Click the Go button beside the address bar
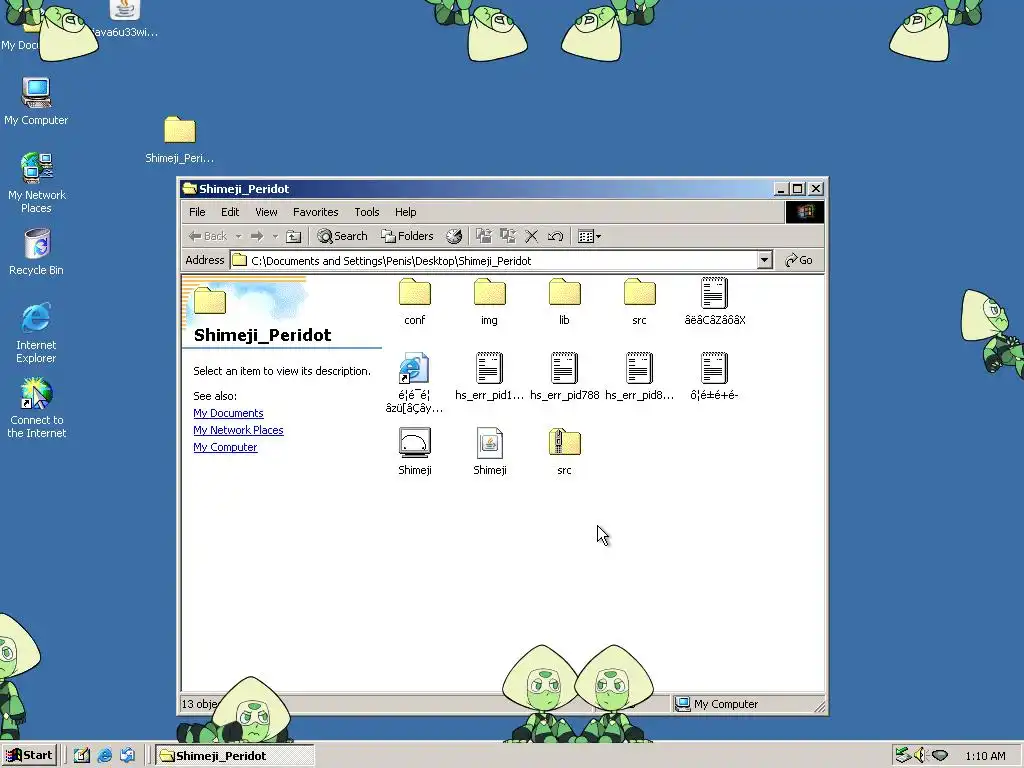 click(x=799, y=260)
